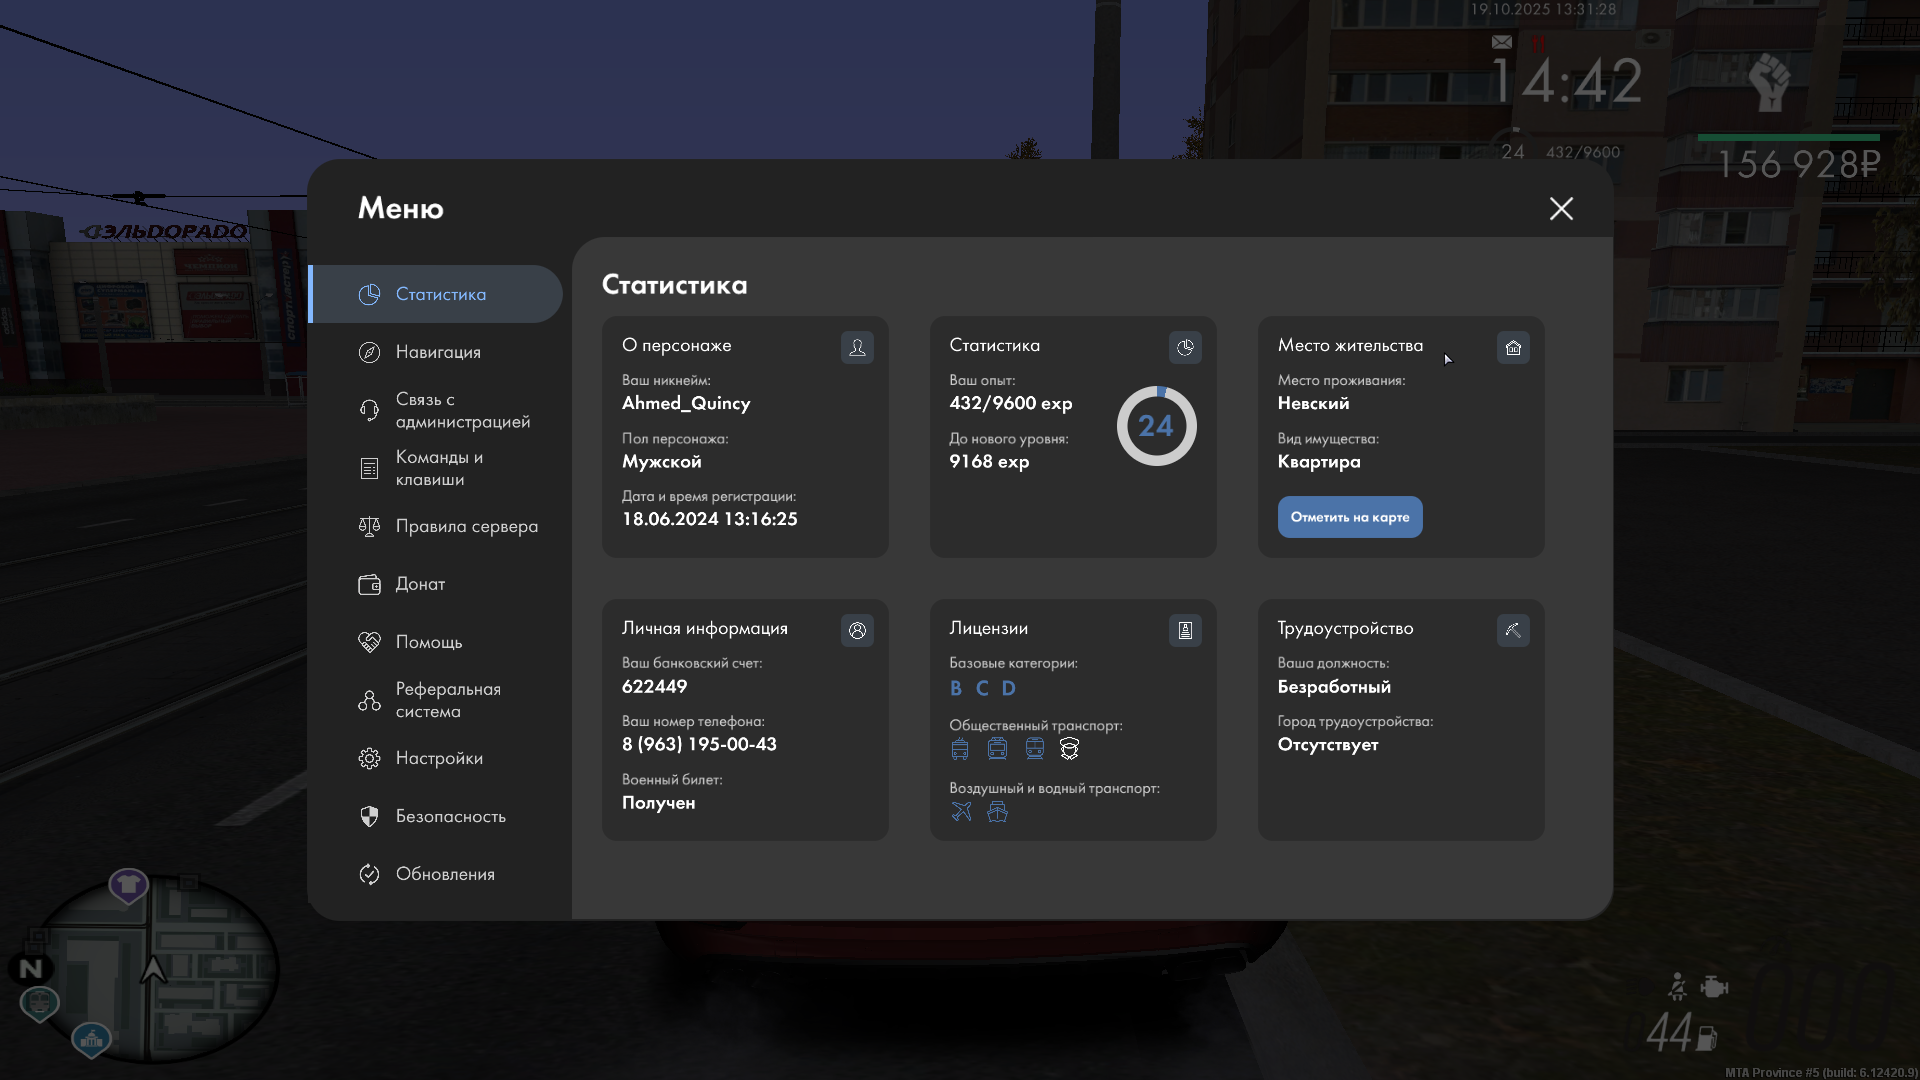Click the tools icon in Трудоустройство card

(1513, 630)
